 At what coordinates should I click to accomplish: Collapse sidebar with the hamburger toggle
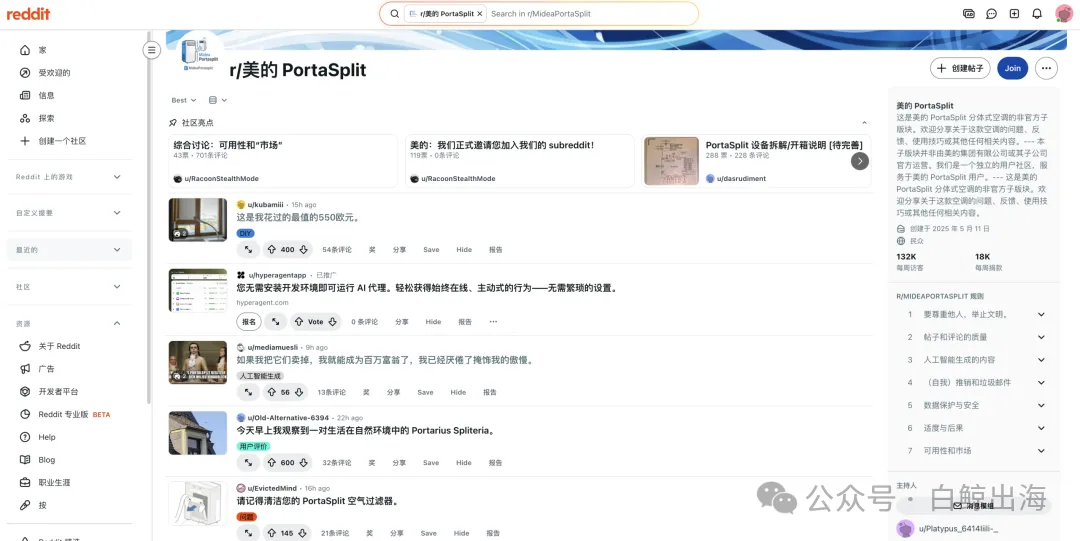152,50
